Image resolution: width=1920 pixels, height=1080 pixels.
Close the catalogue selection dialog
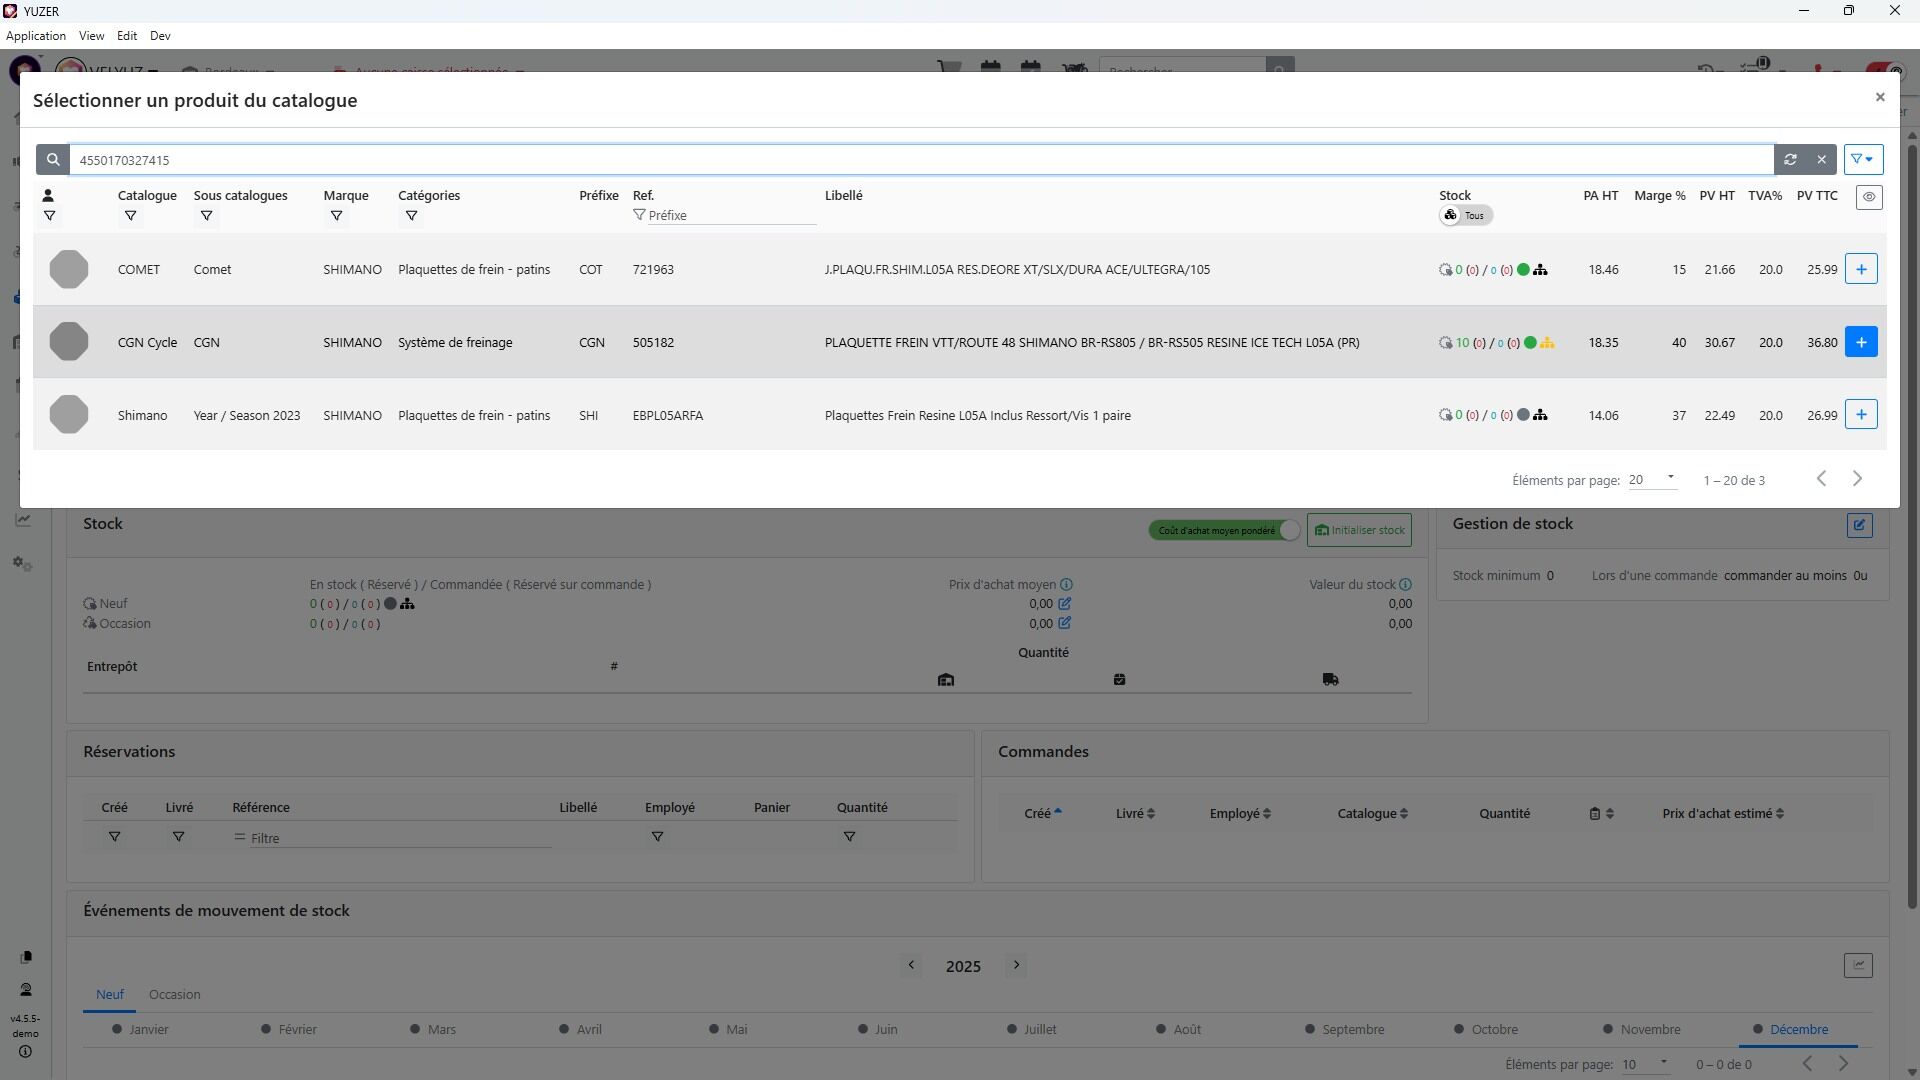click(1879, 97)
